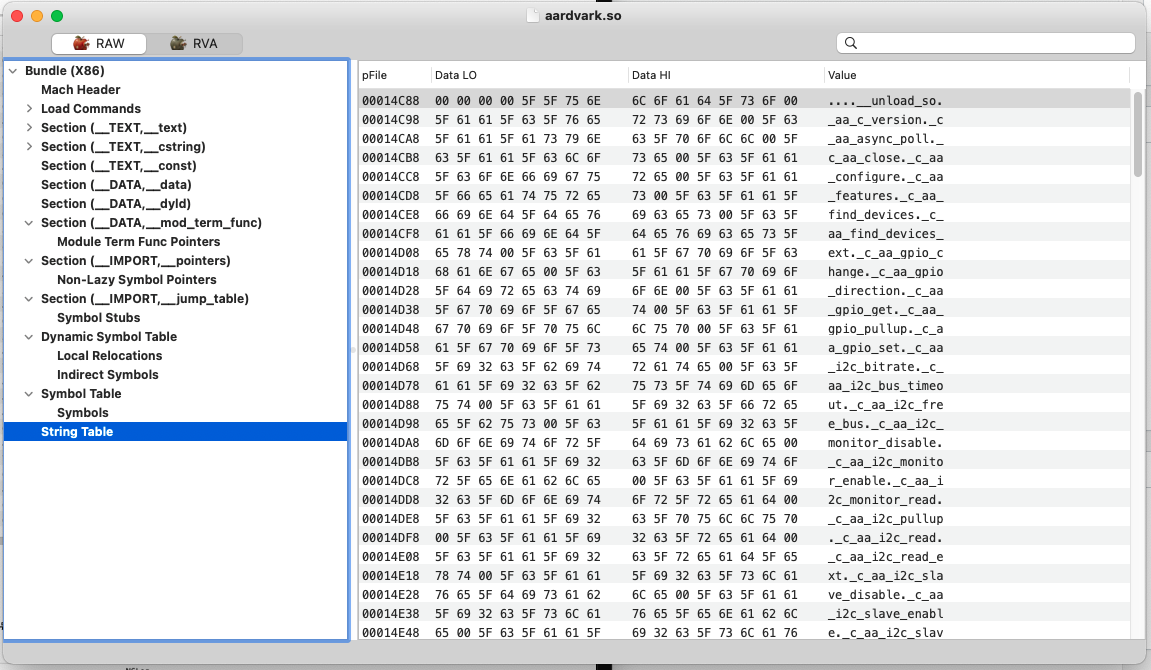This screenshot has width=1151, height=670.
Task: Expand Section (__TEXT,__text) node
Action: tap(29, 128)
